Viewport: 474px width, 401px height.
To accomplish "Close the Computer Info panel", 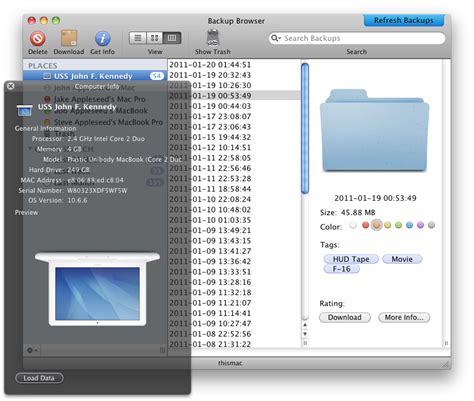I will 11,86.
